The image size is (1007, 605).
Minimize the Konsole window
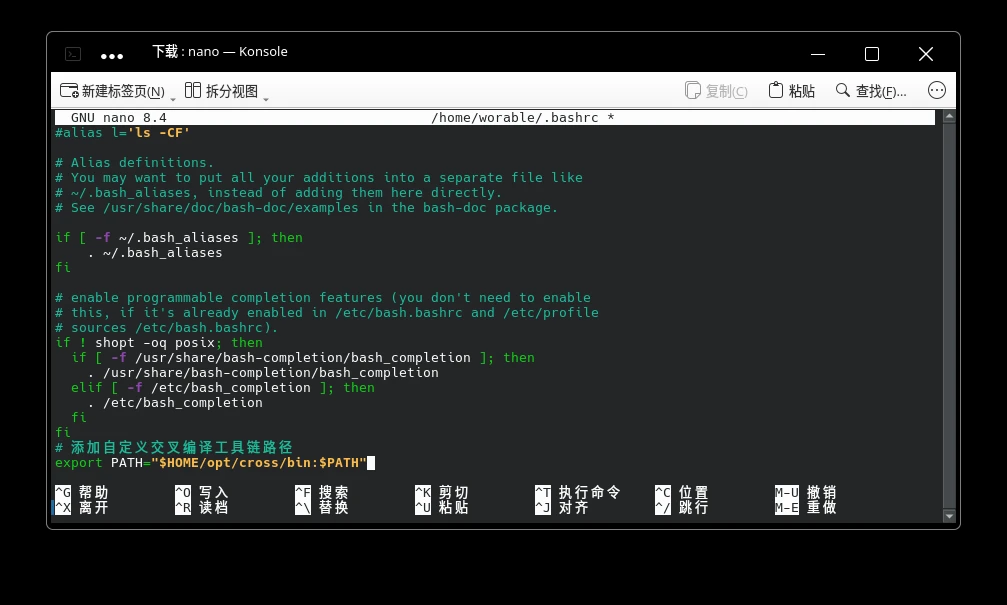(817, 54)
